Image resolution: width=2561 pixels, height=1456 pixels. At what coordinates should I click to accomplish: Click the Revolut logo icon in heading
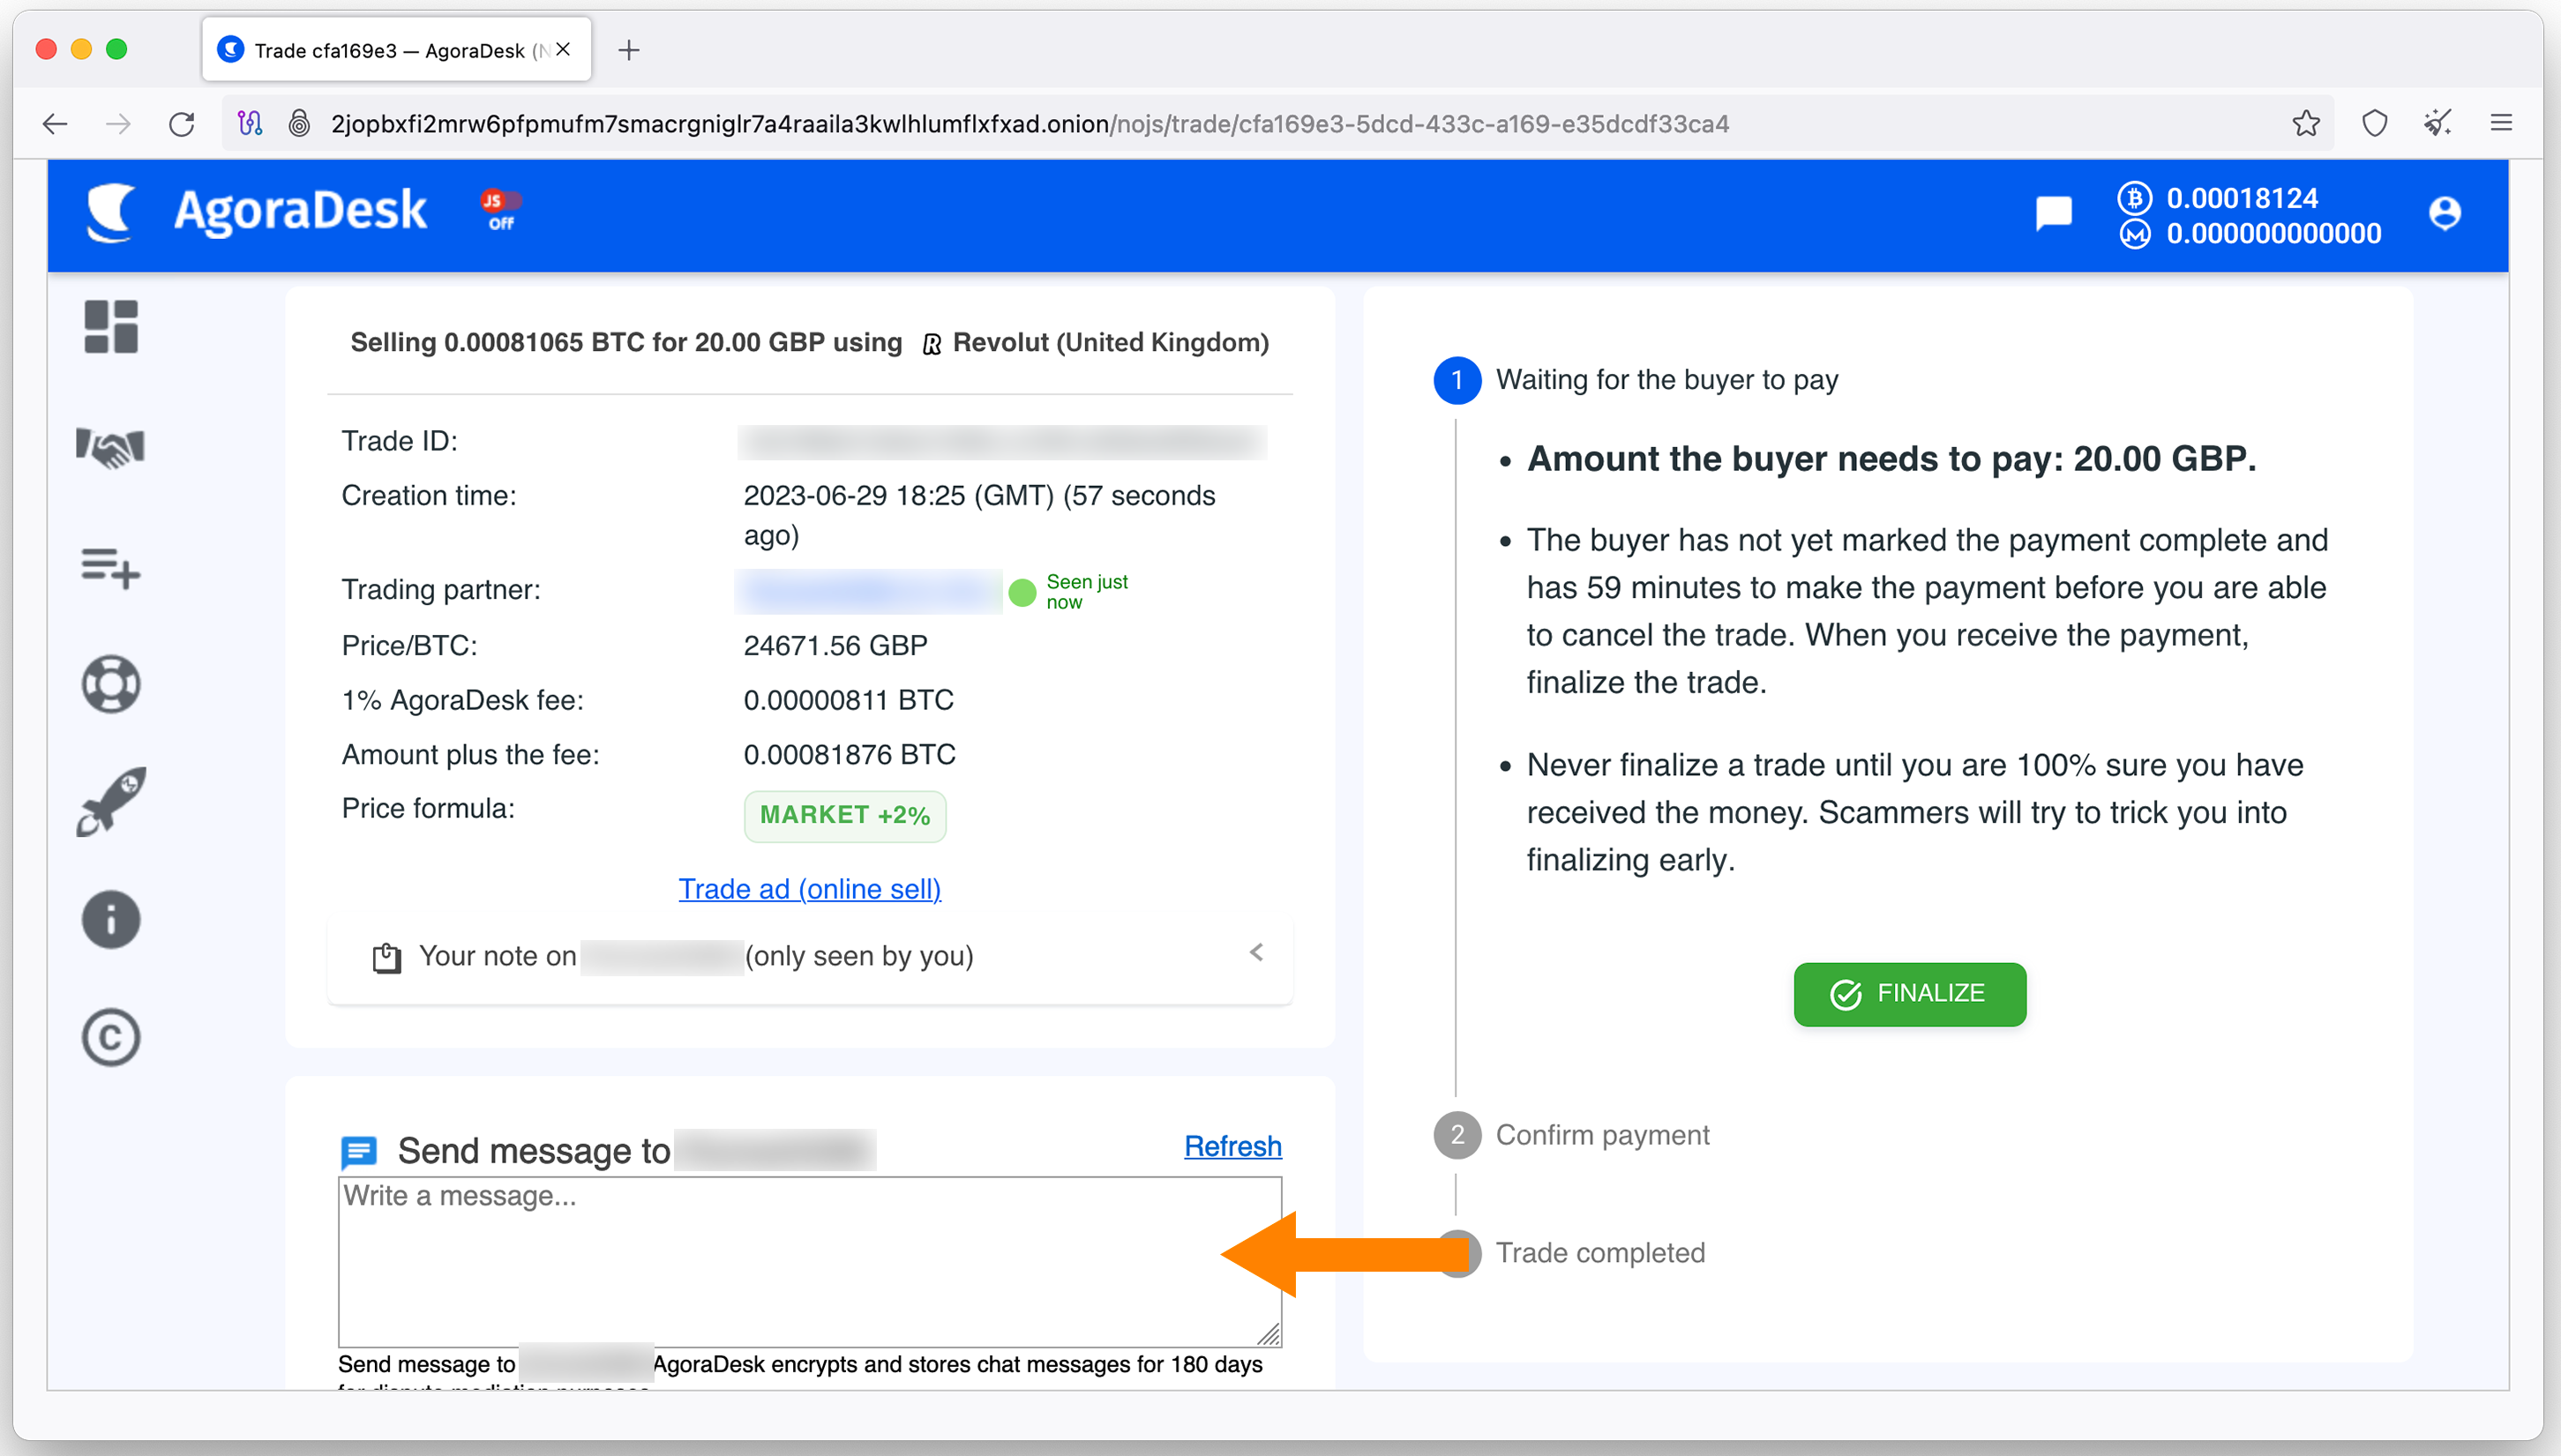click(931, 345)
